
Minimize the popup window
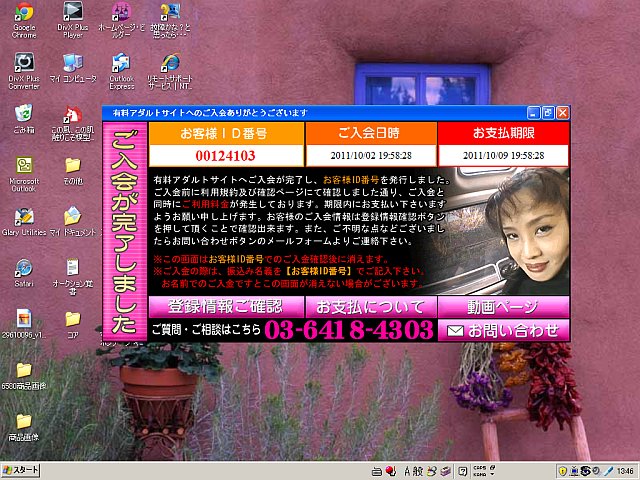[x=533, y=113]
